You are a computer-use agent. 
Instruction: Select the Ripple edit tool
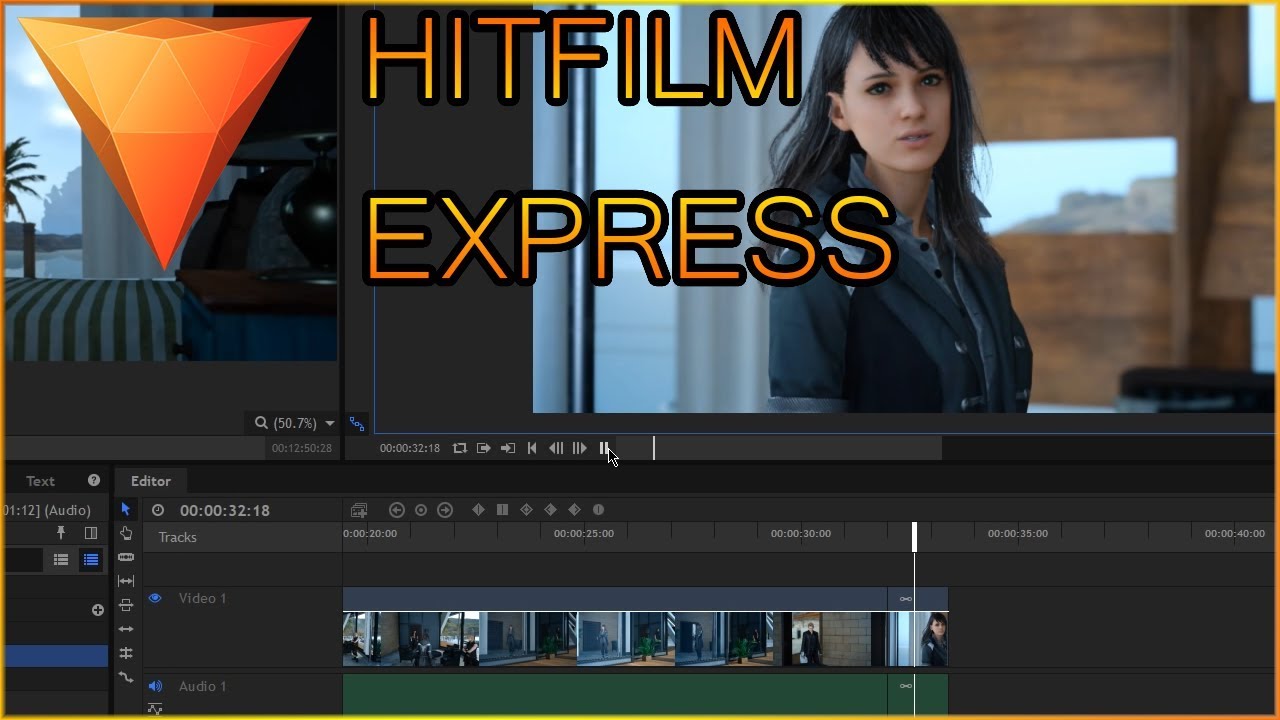pyautogui.click(x=126, y=629)
